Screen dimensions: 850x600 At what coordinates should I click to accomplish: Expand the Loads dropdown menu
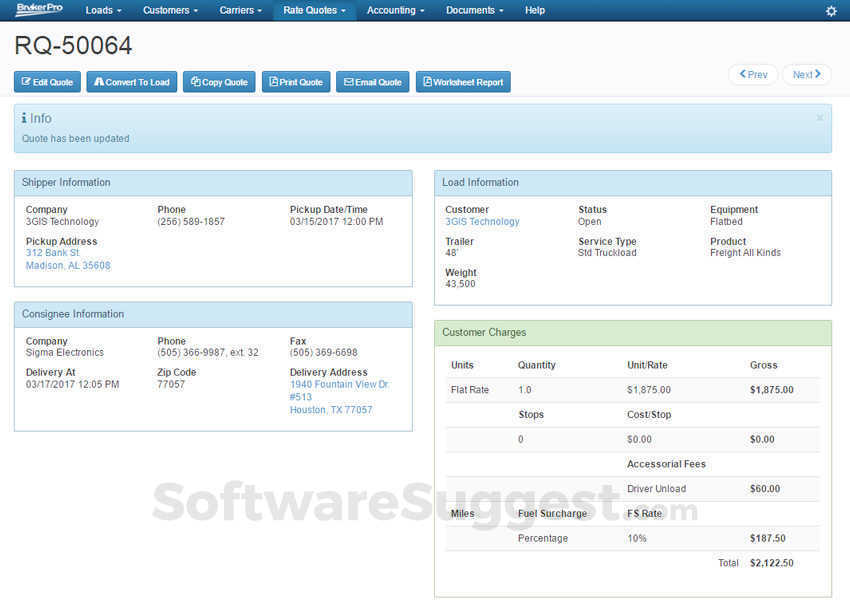103,10
